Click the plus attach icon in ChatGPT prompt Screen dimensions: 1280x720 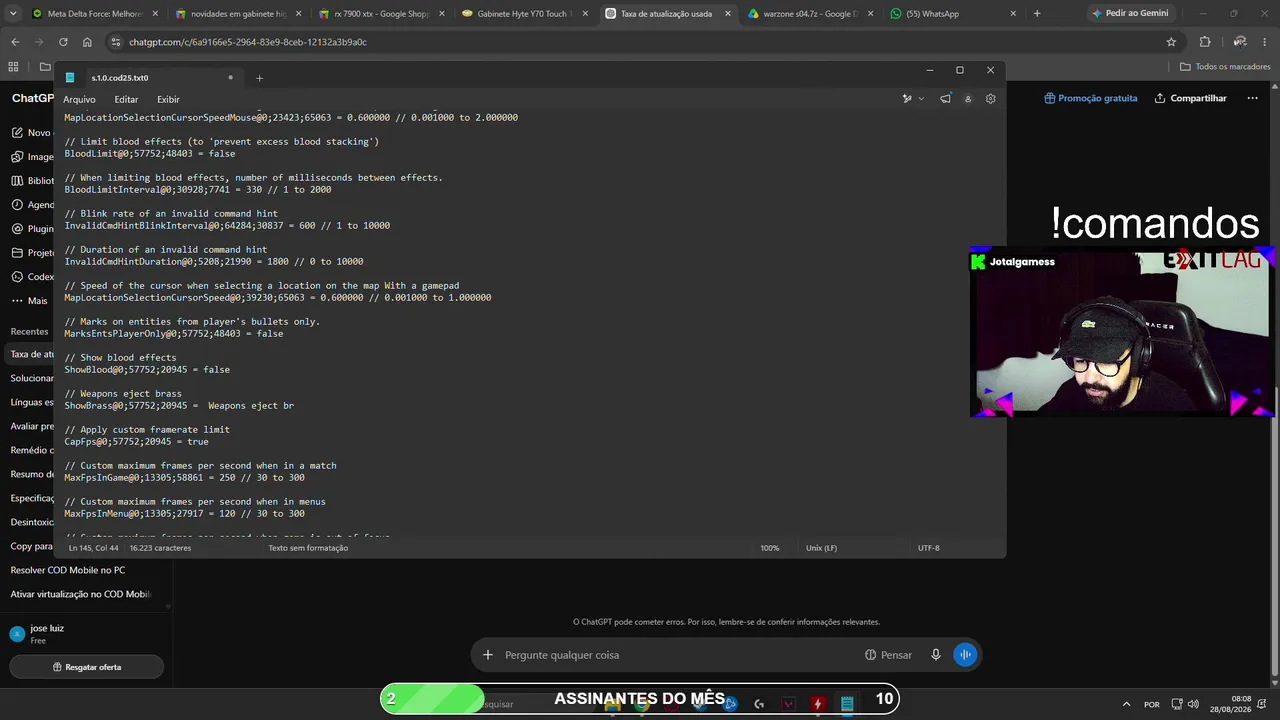tap(488, 655)
